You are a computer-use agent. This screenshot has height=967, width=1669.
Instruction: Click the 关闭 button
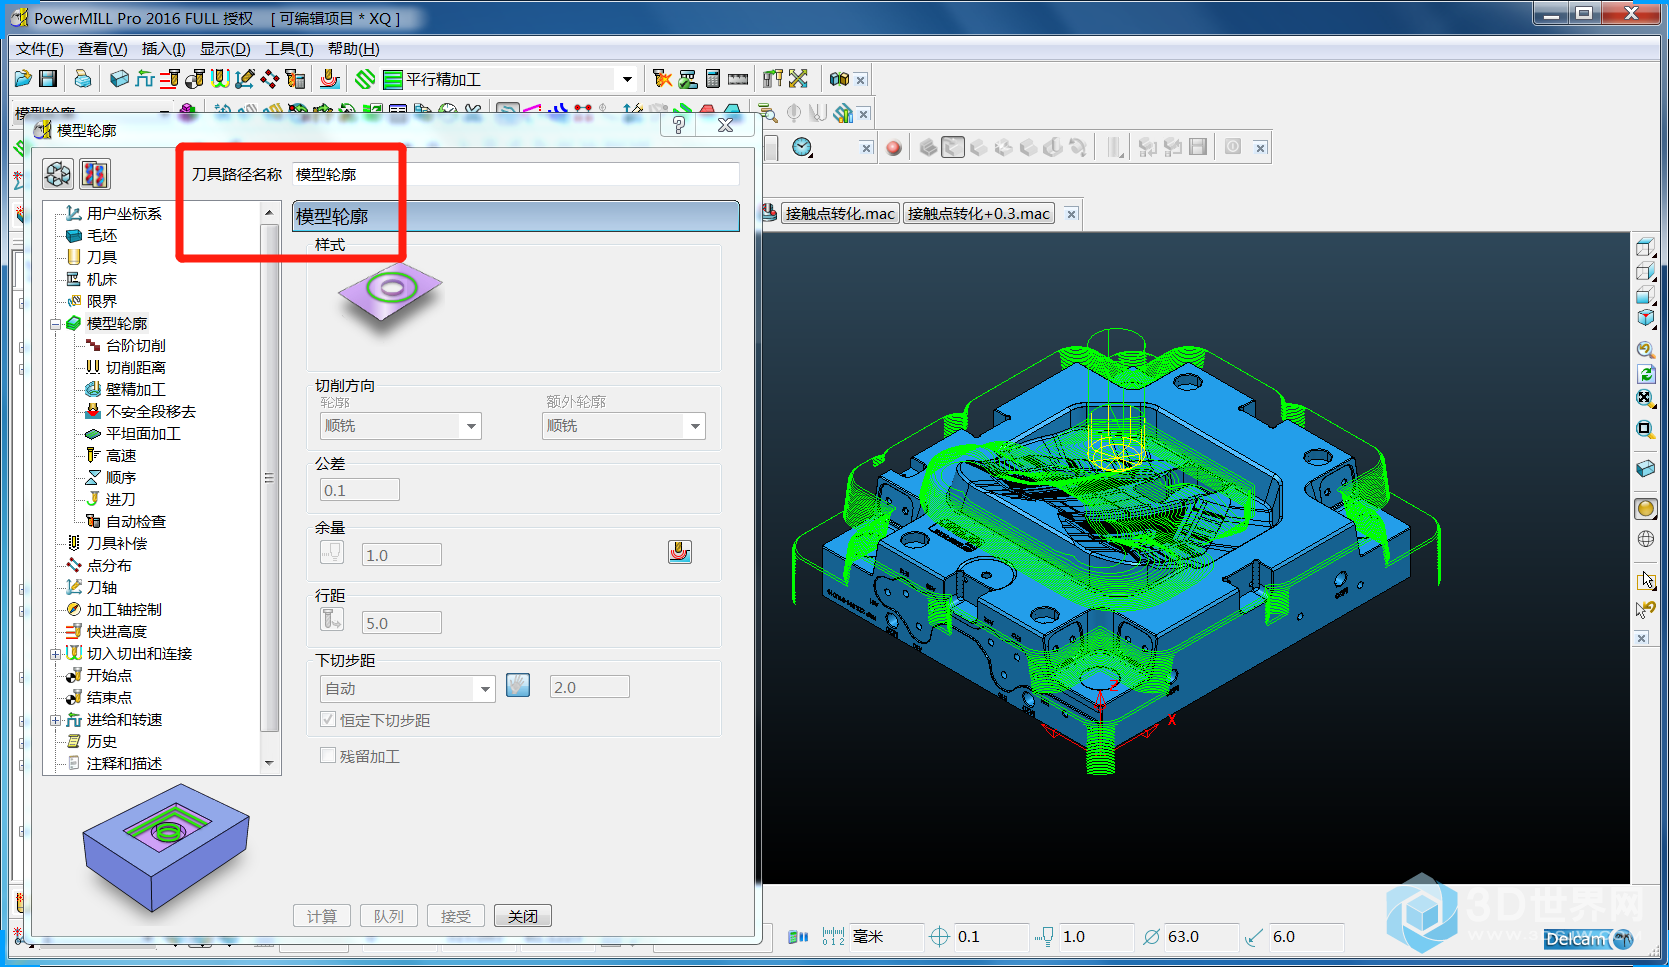(523, 916)
